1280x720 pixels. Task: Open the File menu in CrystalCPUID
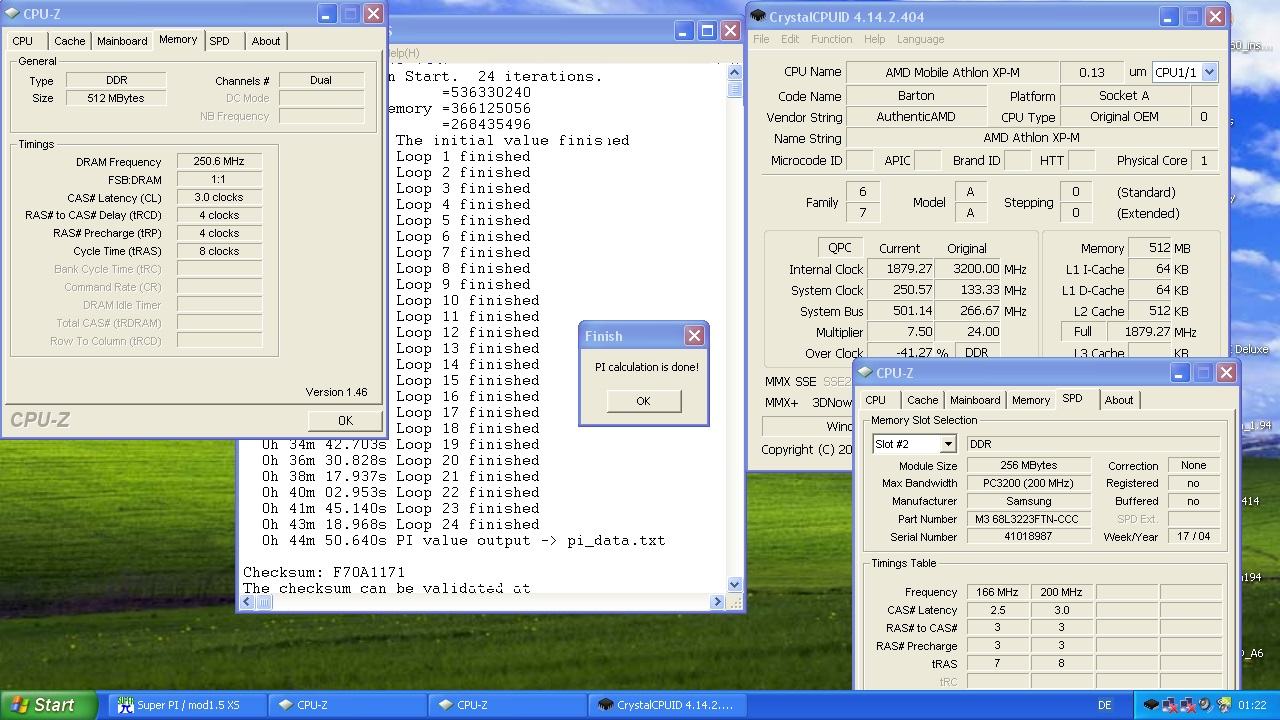coord(761,39)
